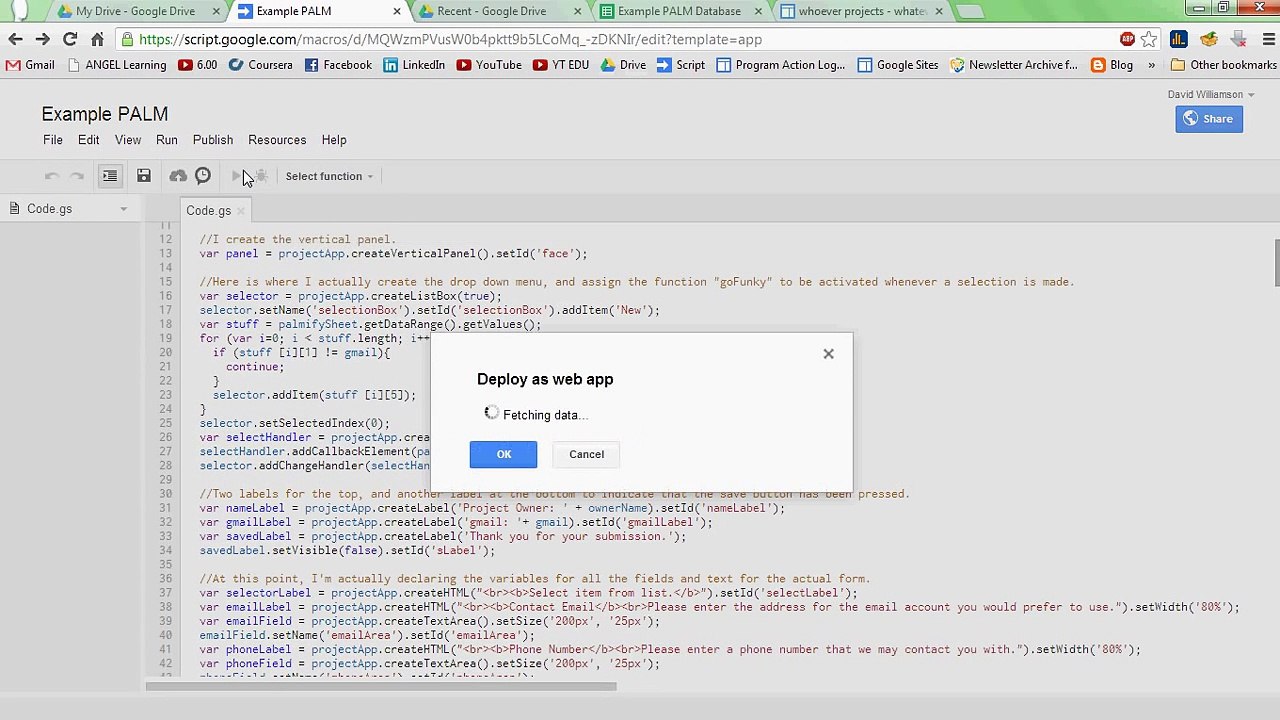Click the browser address bar URL
1280x720 pixels.
pos(451,39)
